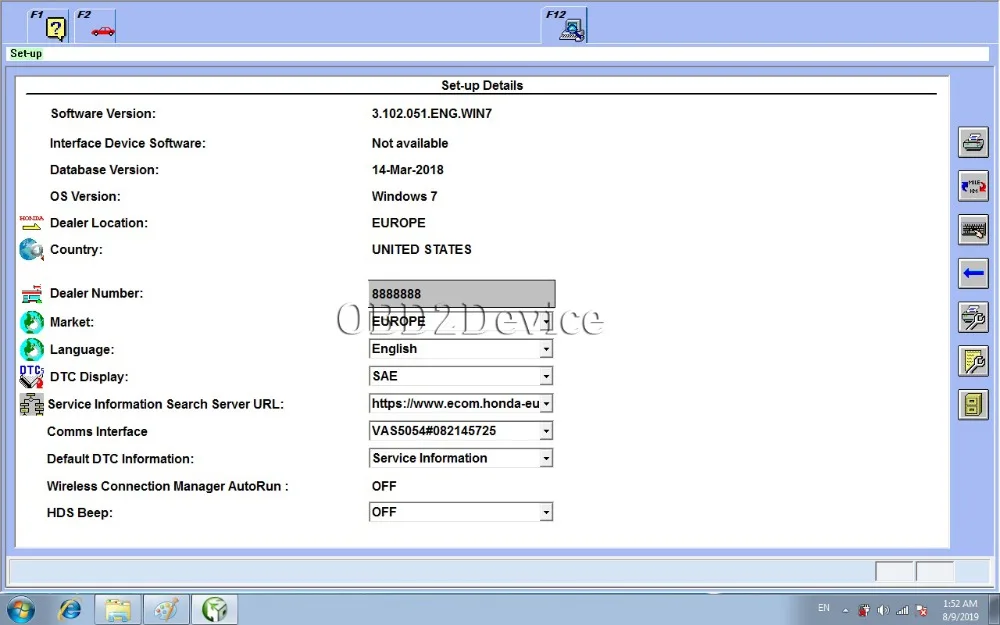Click the globe icon beside Language
Viewport: 1000px width, 625px height.
31,349
